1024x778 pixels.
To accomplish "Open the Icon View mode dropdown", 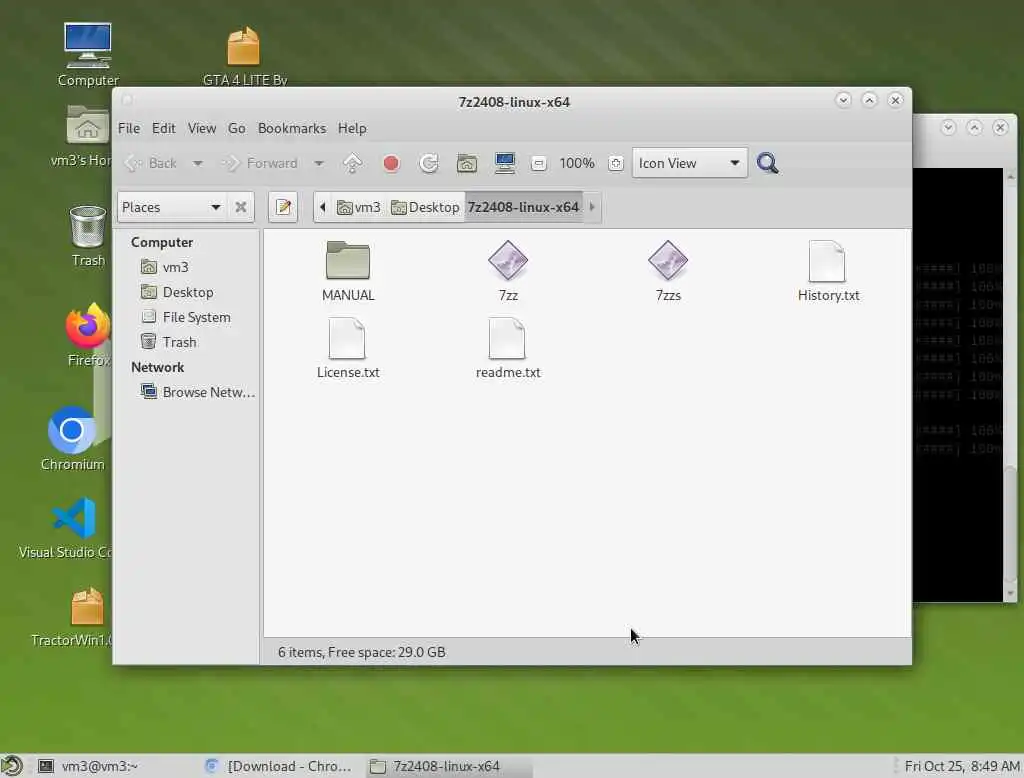I will tap(690, 163).
